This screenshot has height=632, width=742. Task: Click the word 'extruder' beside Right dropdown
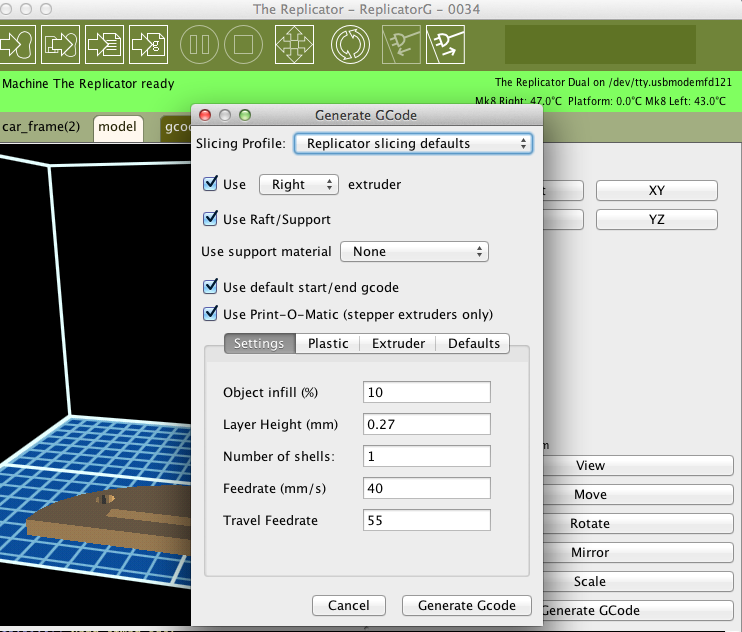tap(374, 184)
